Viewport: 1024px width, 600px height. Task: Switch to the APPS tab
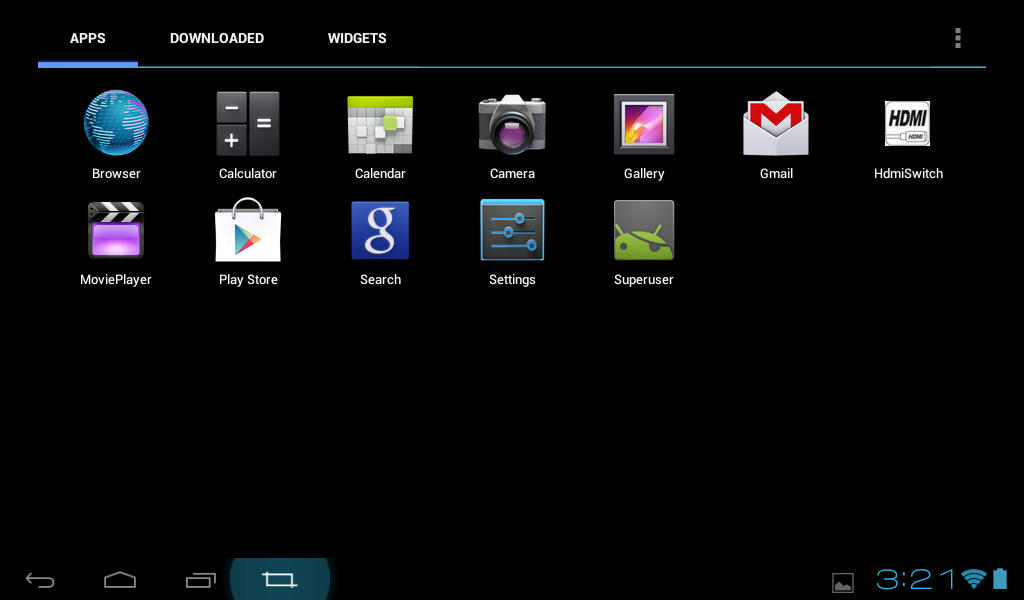(88, 39)
